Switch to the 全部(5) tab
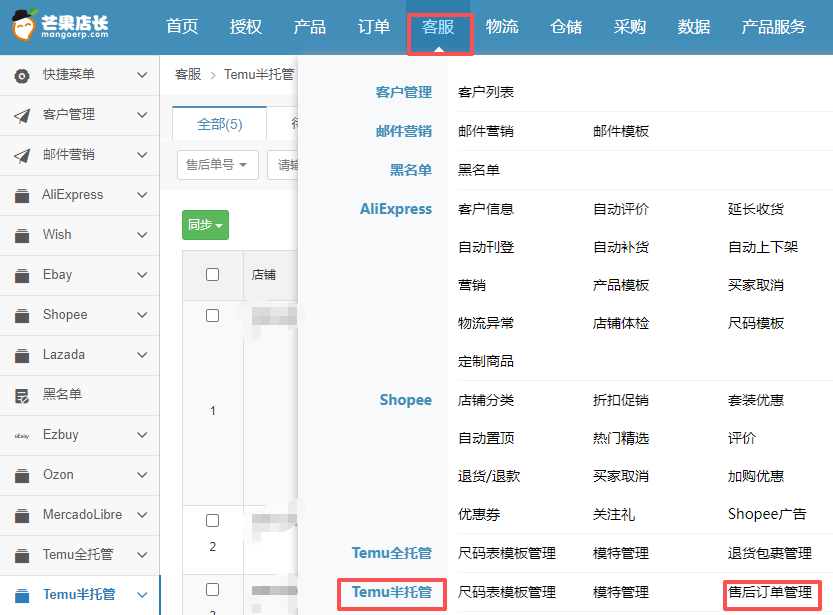Screen dimensions: 833x615 pyautogui.click(x=220, y=124)
